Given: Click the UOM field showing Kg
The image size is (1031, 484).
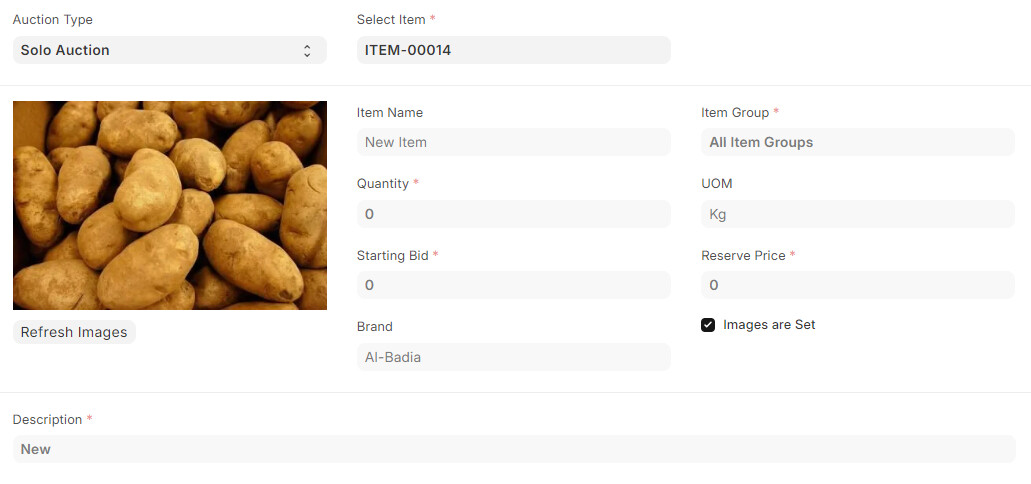Looking at the screenshot, I should click(858, 214).
